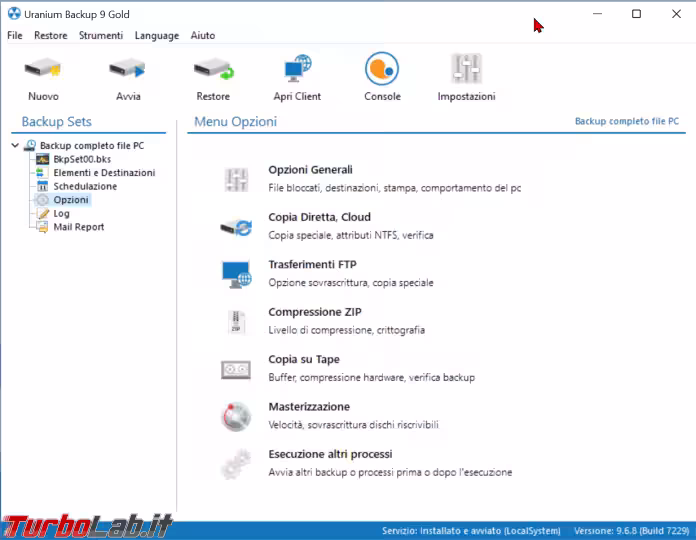The image size is (696, 540).
Task: Click the Log pencil icon in tree
Action: (43, 213)
